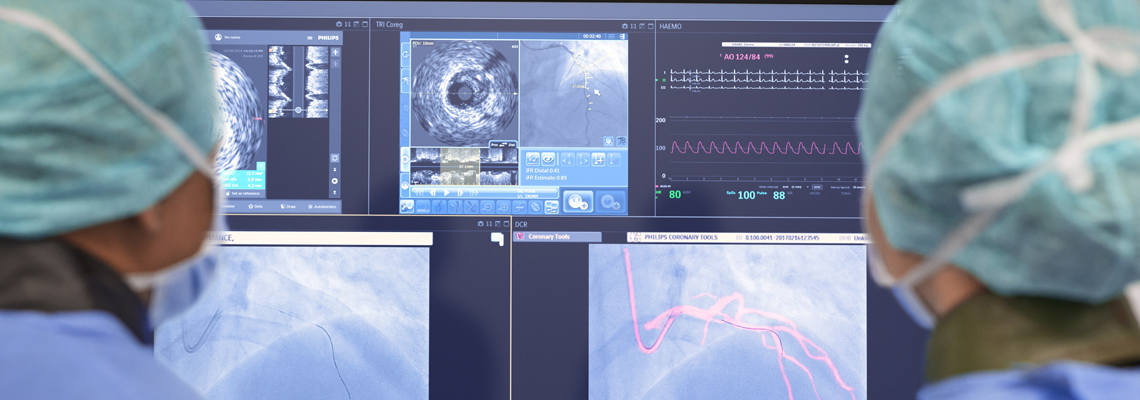Select the Dots tool in IVUS panel

255,207
